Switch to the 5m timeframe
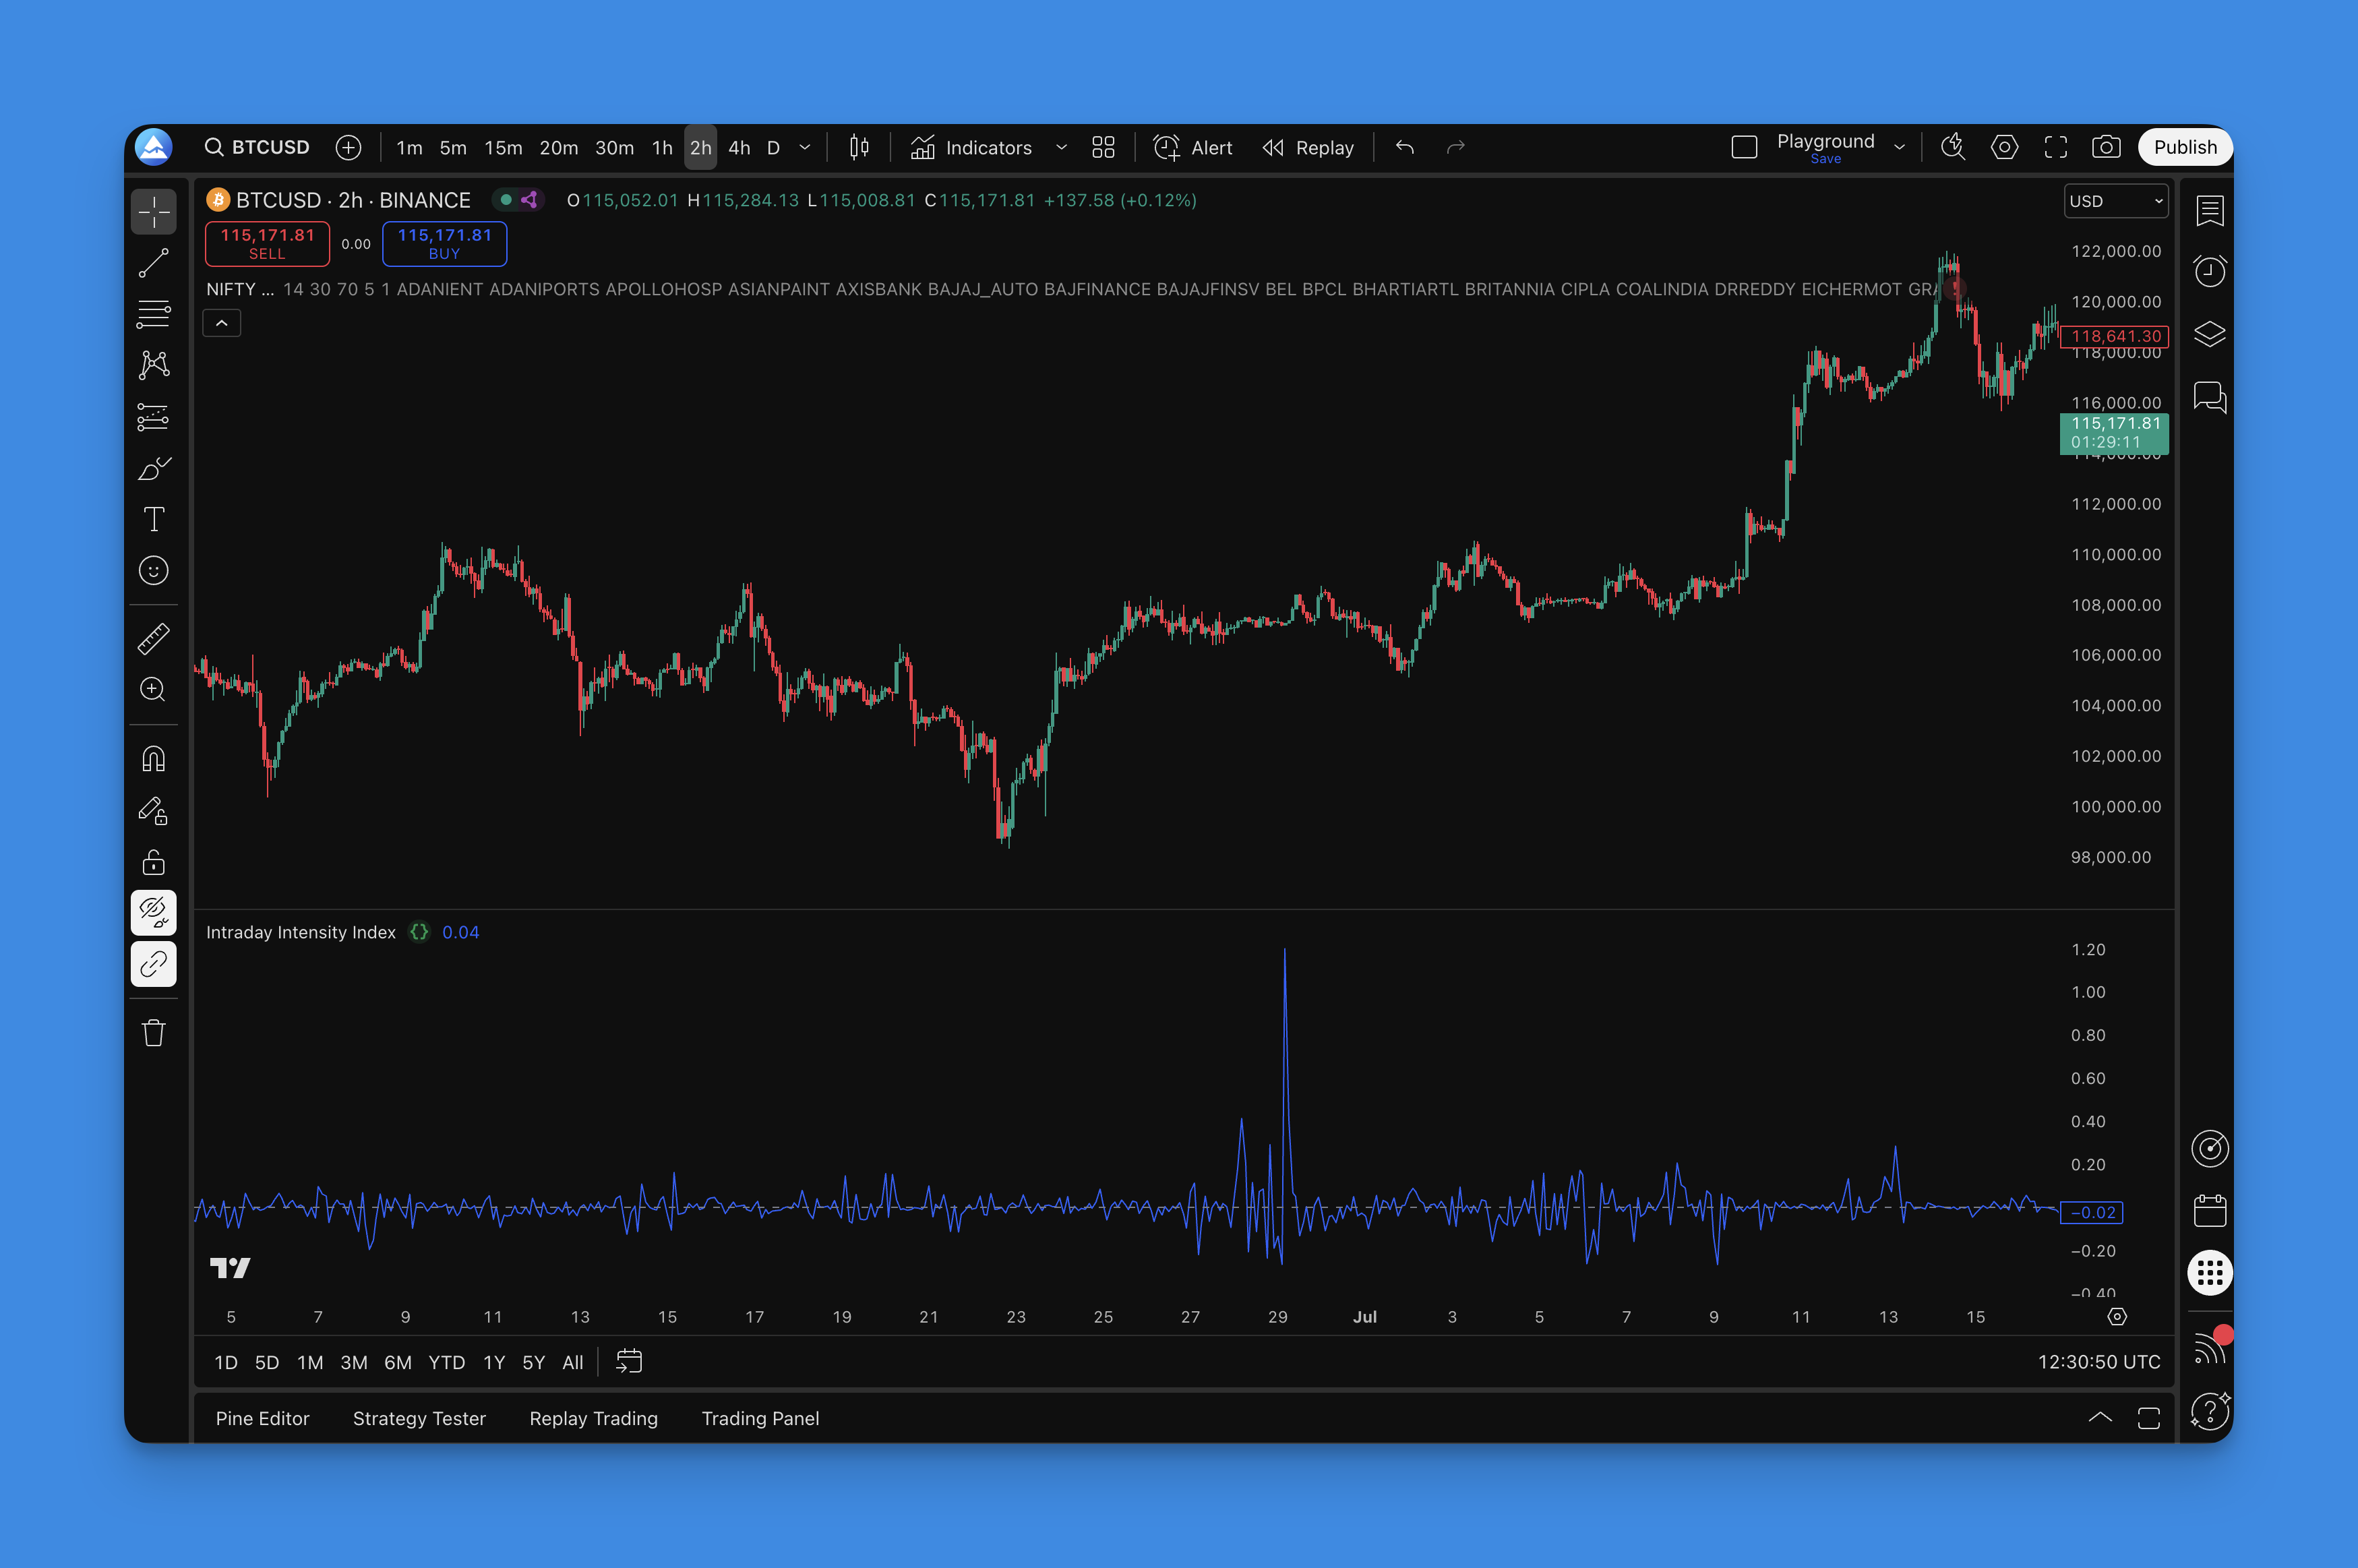2358x1568 pixels. (x=453, y=148)
